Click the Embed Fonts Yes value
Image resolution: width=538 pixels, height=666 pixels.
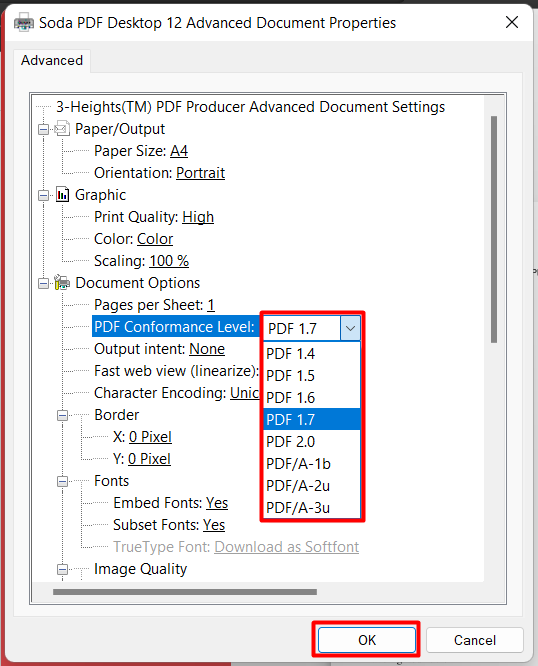[217, 503]
